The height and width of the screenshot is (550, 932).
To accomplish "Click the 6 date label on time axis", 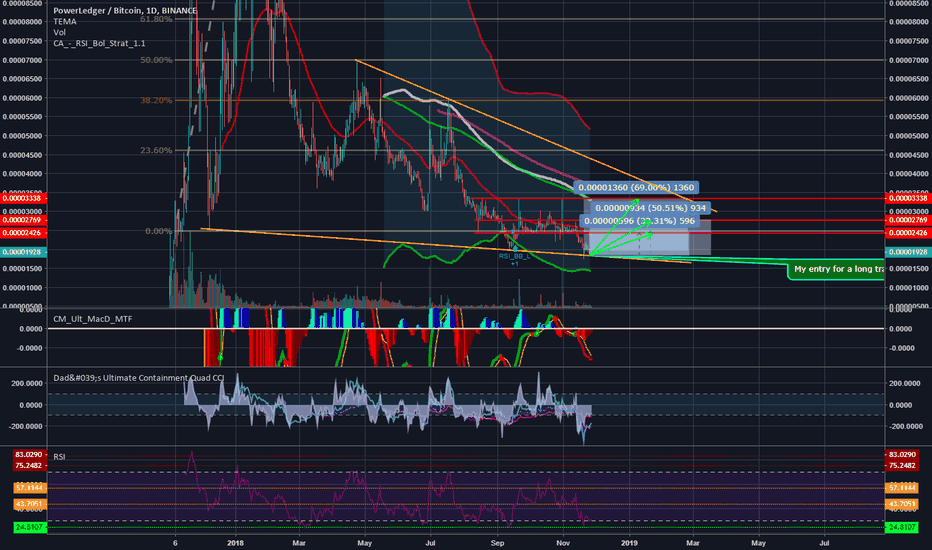I will pyautogui.click(x=175, y=543).
